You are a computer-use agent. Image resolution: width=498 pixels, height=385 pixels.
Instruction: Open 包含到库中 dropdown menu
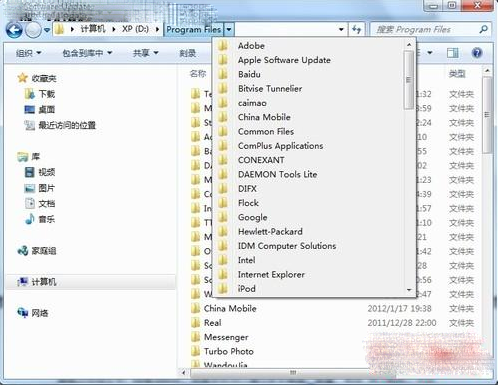point(87,53)
